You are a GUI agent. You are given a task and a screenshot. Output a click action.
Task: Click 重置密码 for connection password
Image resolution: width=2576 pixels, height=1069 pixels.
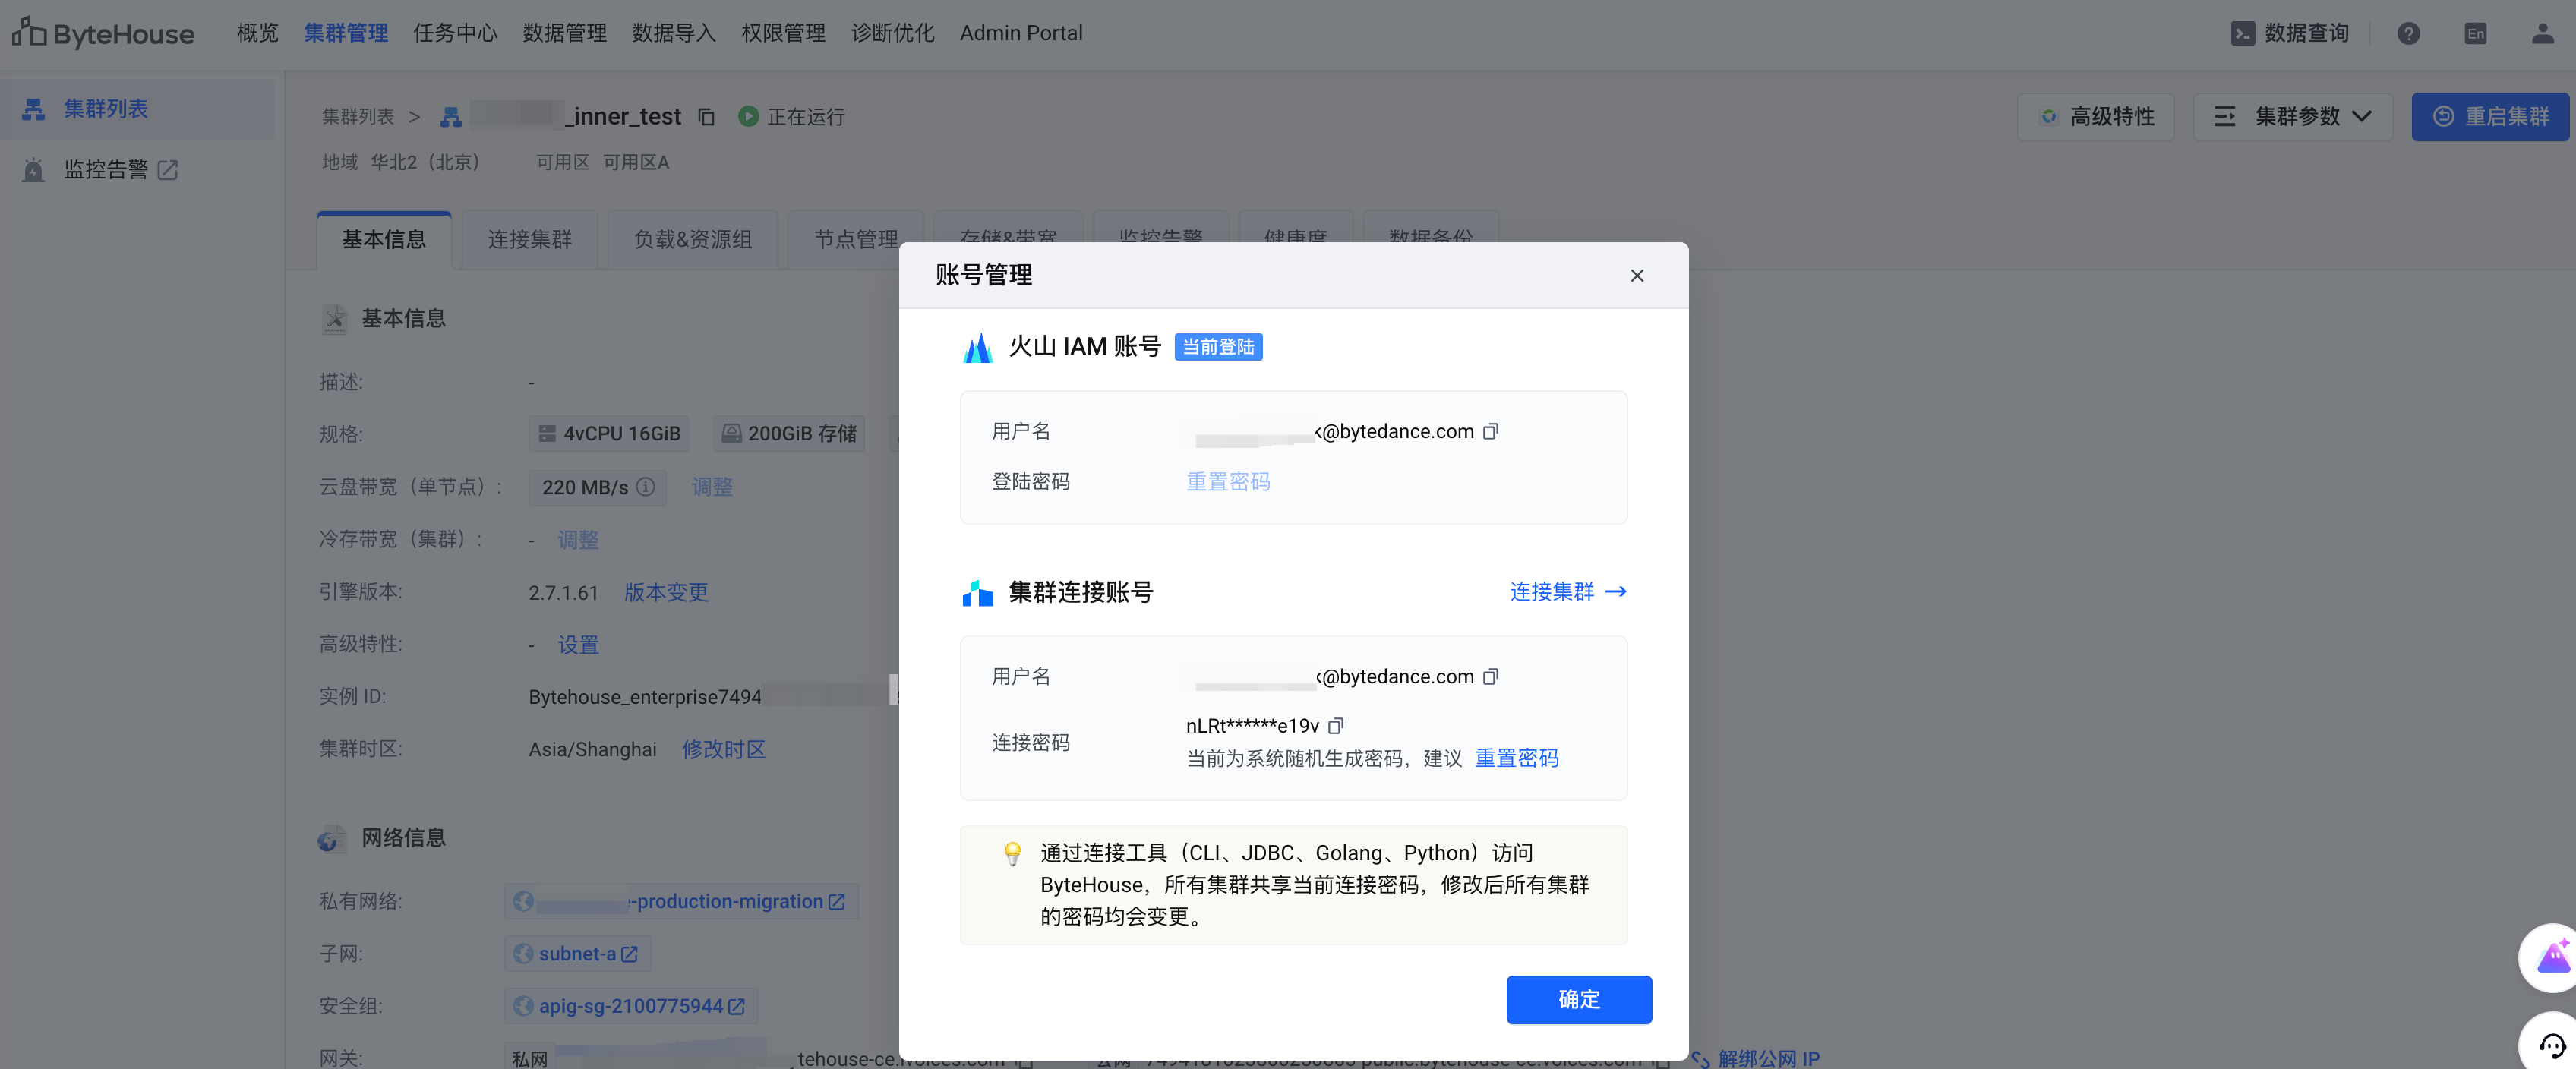click(1516, 758)
